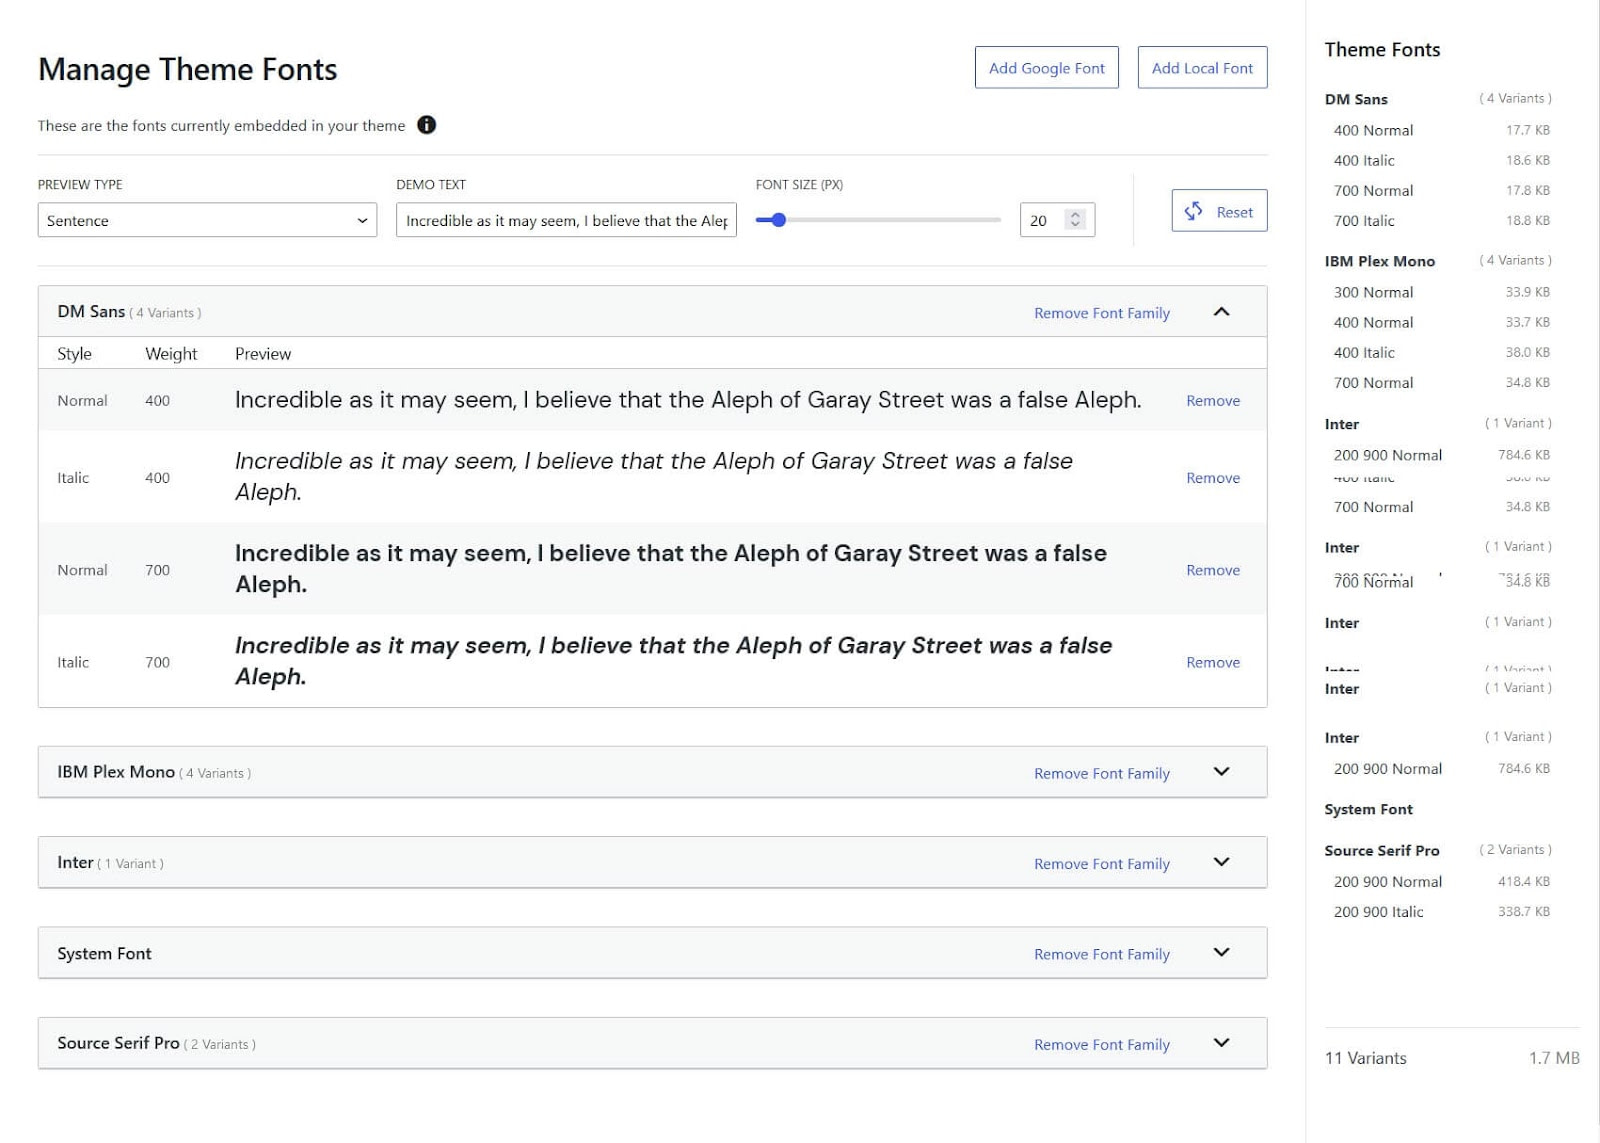Remove Font Family for System Font
Screen dimensions: 1600x1143
pos(1101,953)
